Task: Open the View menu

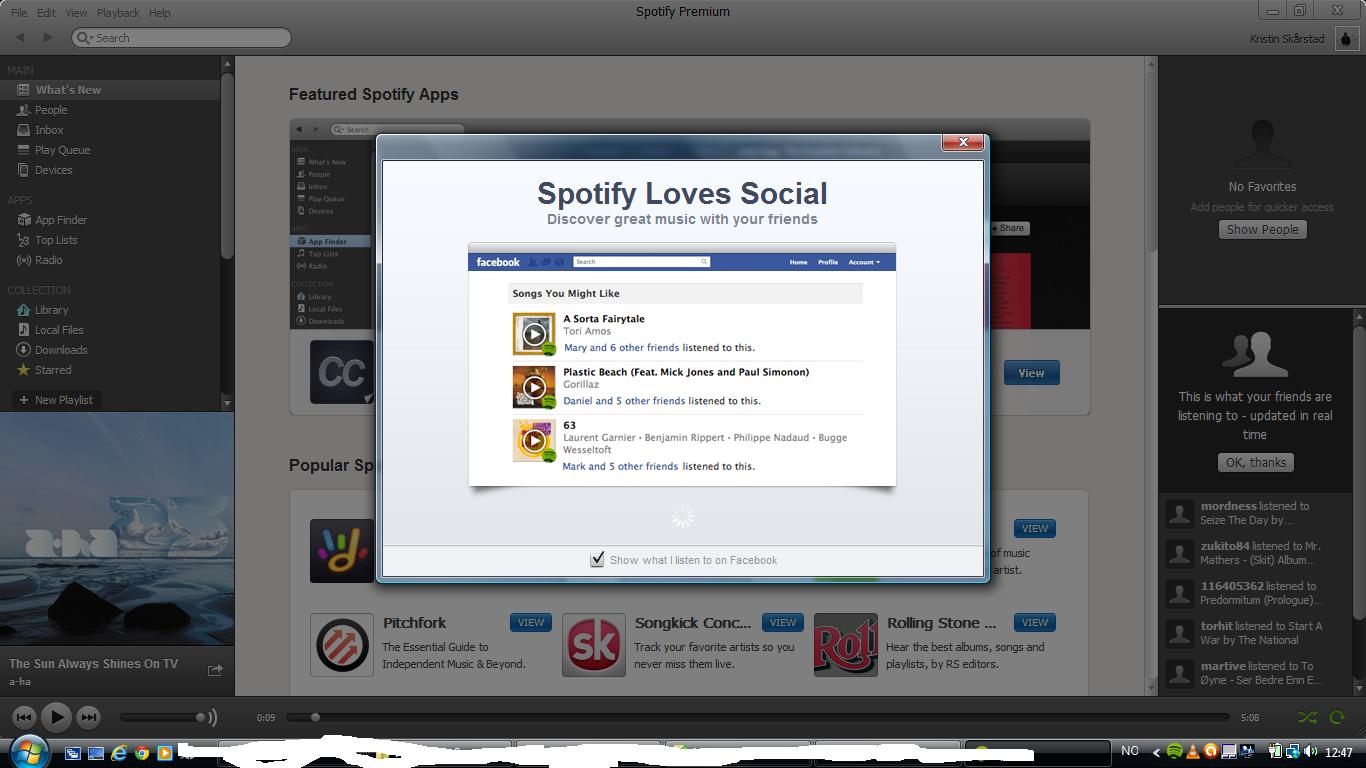Action: (76, 13)
